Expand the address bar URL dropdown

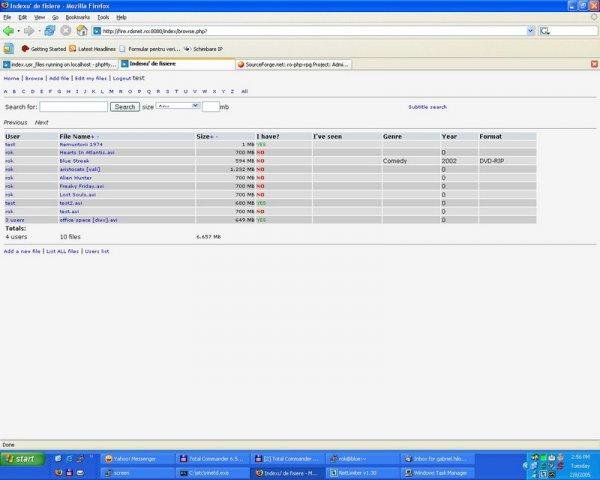[531, 31]
